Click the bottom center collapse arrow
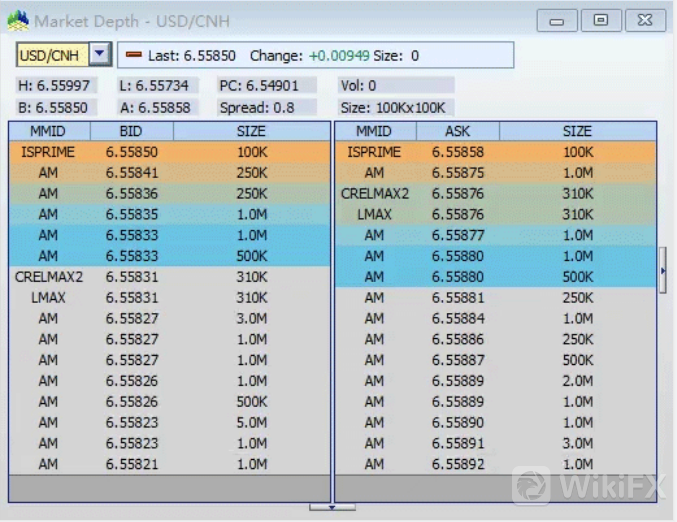Viewport: 677px width, 522px height. [332, 507]
